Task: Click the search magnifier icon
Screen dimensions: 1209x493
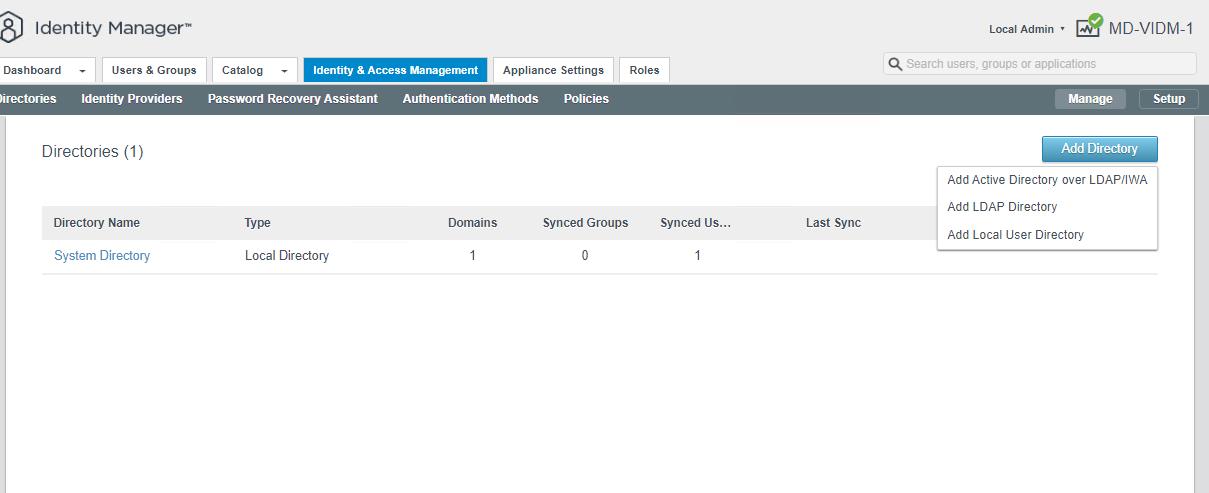Action: pos(895,64)
